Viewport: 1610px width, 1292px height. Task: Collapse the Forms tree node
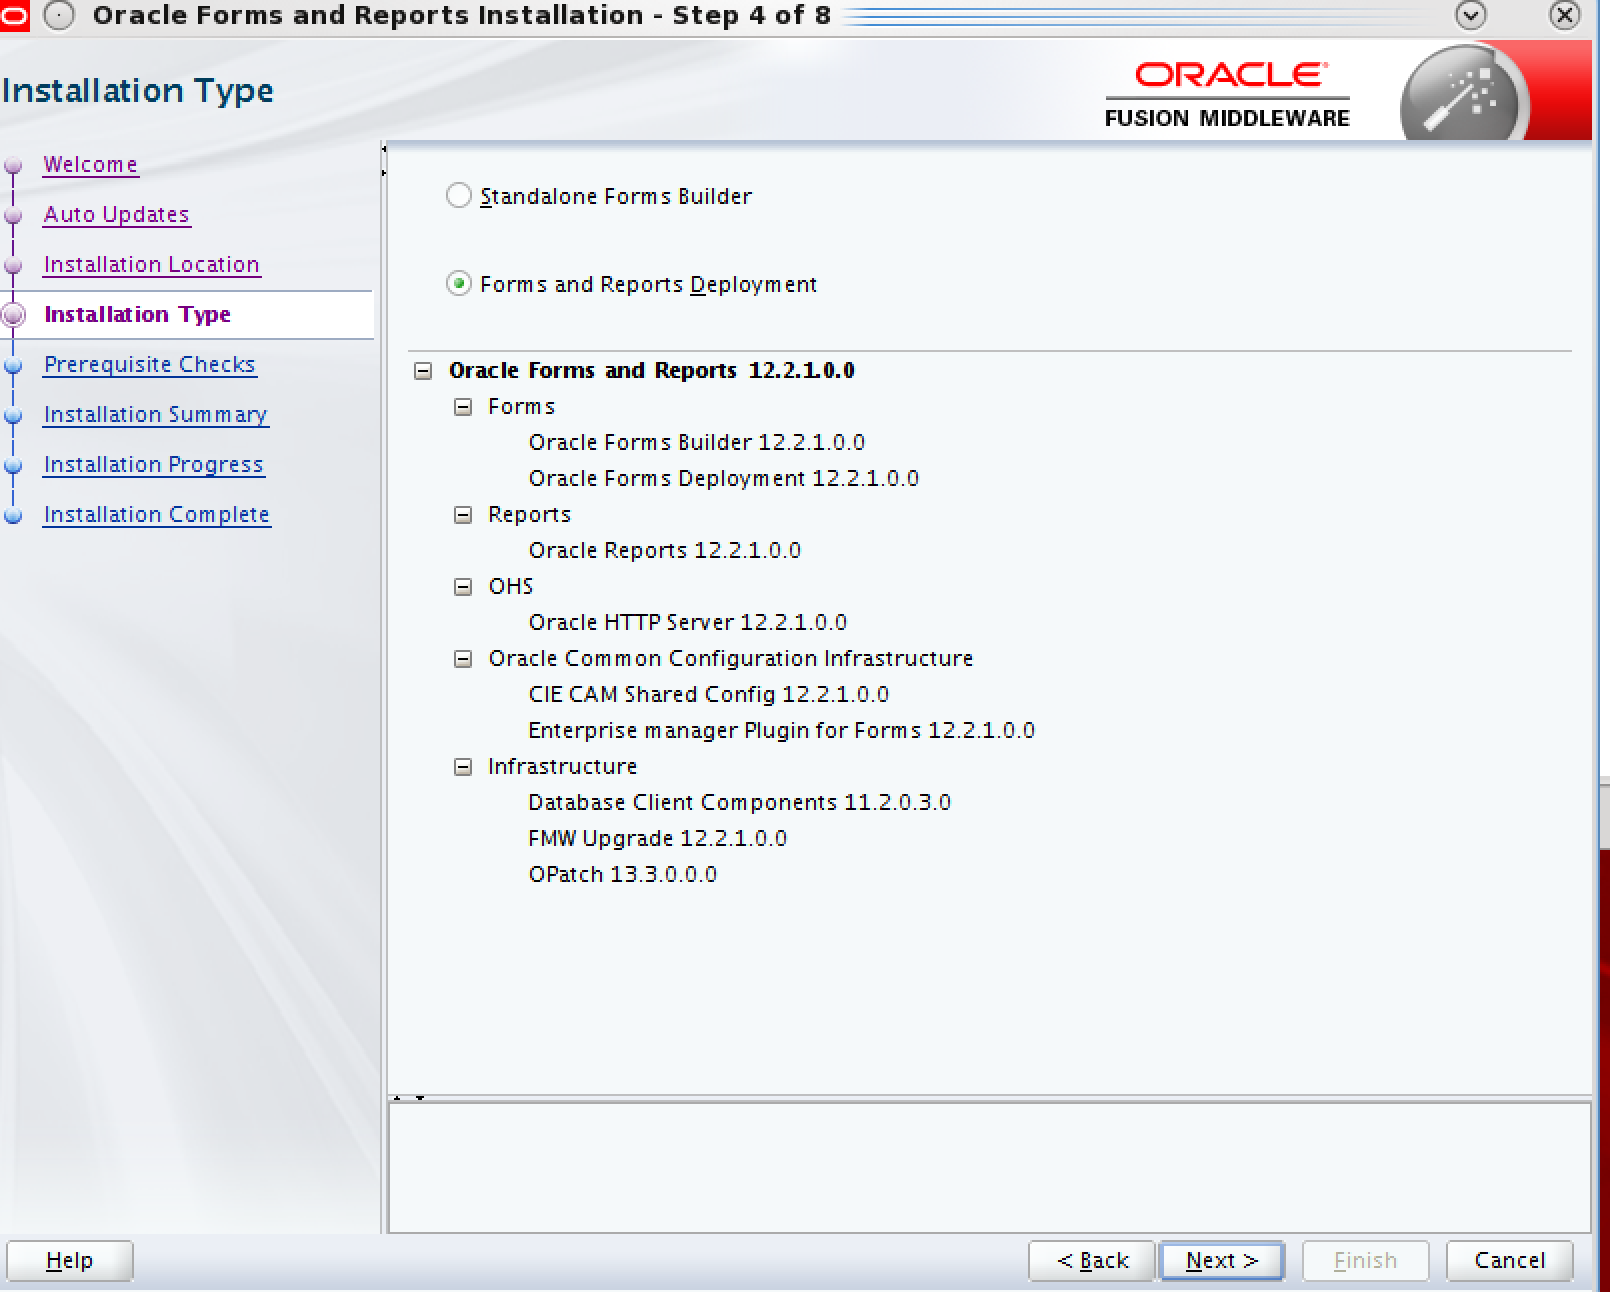462,407
